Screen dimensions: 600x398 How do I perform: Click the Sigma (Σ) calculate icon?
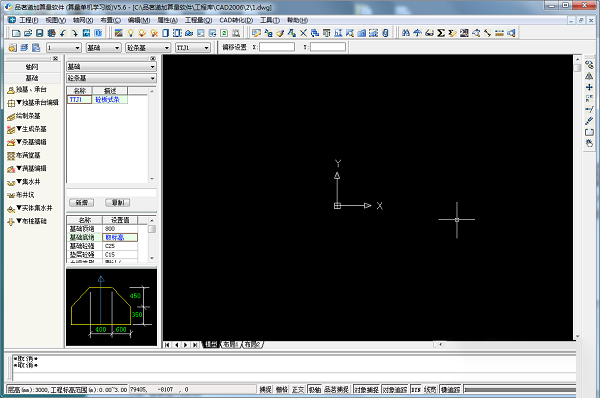[441, 33]
